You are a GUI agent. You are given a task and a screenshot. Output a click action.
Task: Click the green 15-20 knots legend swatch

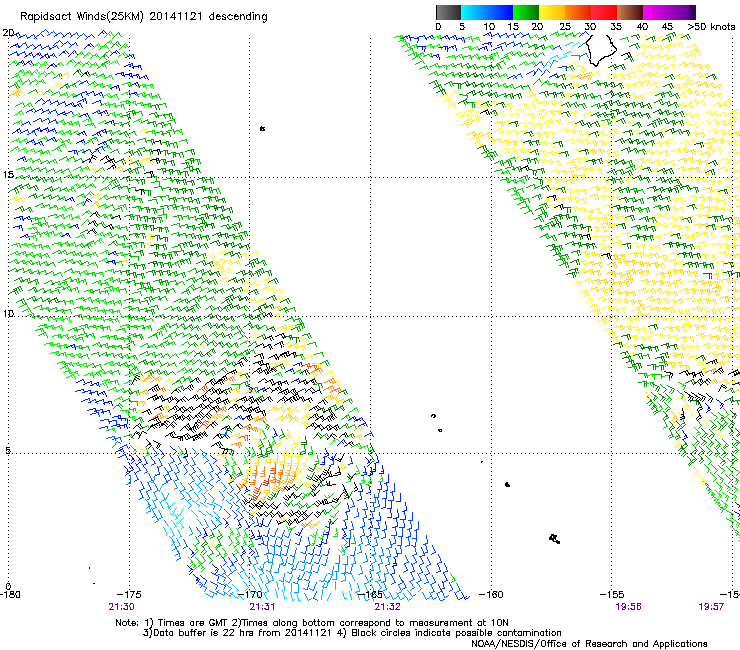526,12
